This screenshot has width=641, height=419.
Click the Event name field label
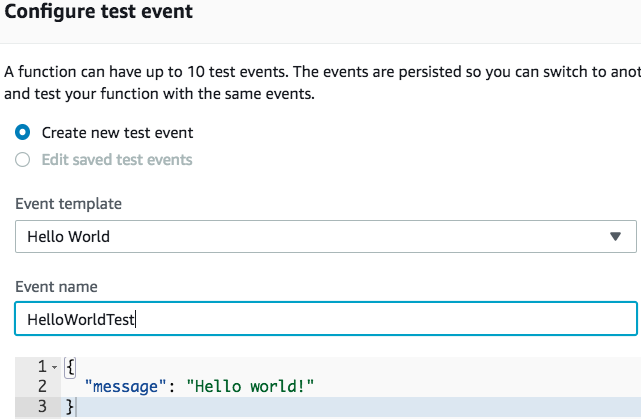coord(56,286)
